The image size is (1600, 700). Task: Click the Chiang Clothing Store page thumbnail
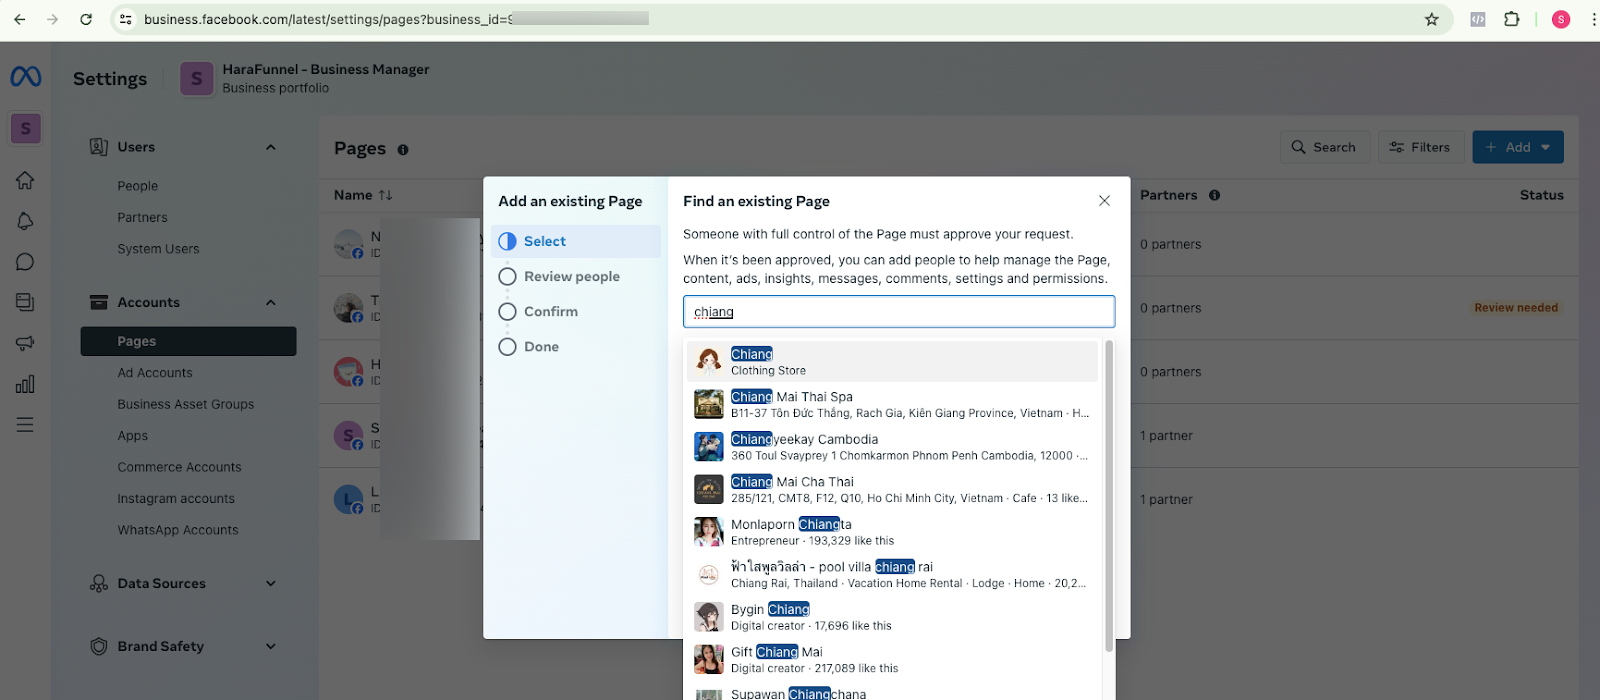click(x=709, y=362)
